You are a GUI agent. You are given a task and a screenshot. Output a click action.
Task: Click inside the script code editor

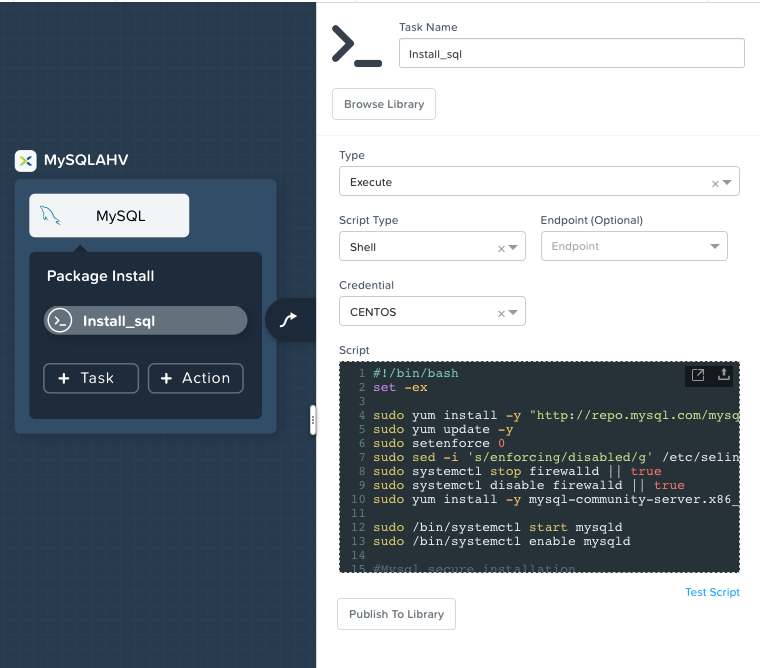pos(539,467)
